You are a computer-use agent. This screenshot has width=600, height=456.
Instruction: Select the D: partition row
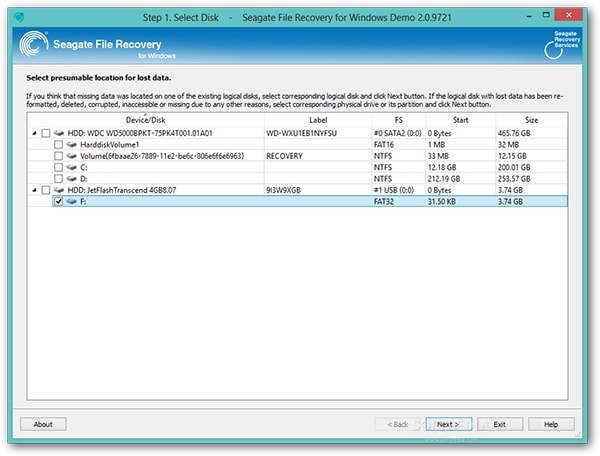(x=297, y=179)
